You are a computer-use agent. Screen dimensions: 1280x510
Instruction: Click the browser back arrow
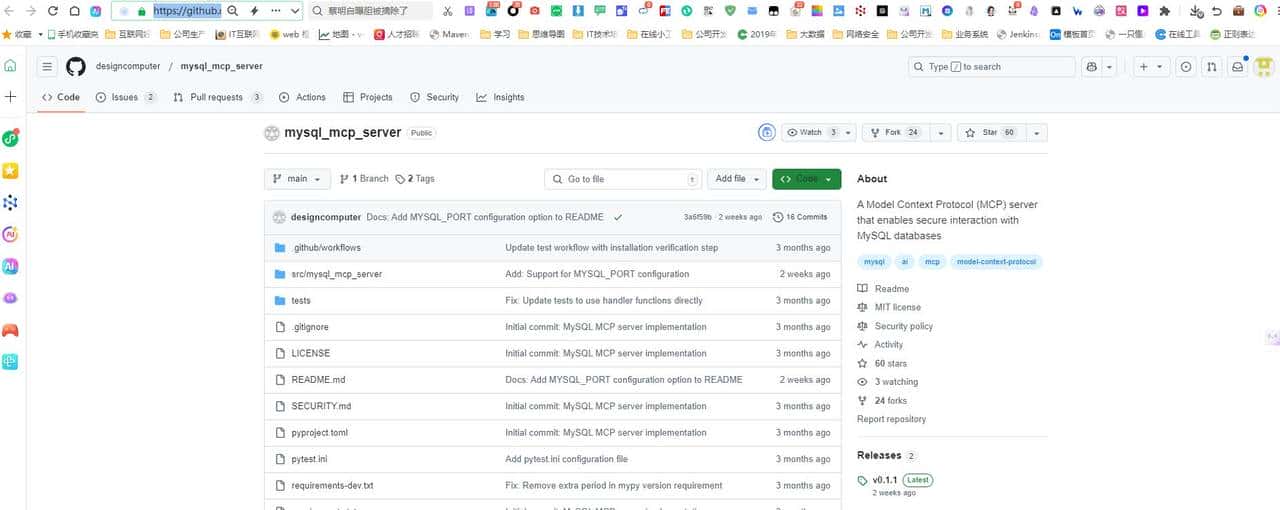pos(9,11)
